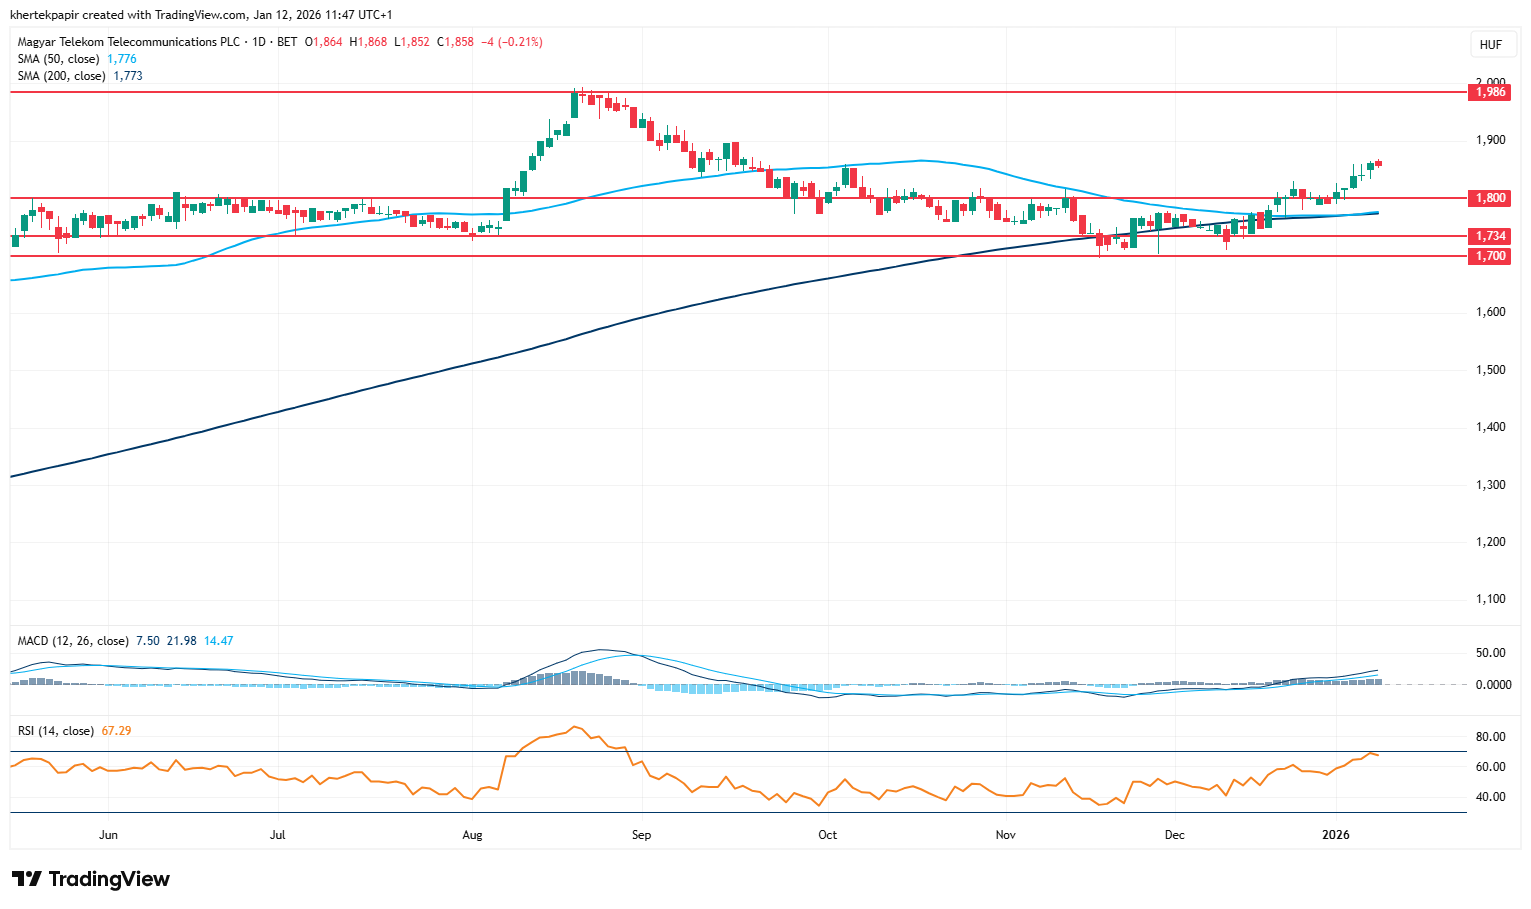Click the 1,800 horizontal line price tag
1531x909 pixels.
point(1490,198)
